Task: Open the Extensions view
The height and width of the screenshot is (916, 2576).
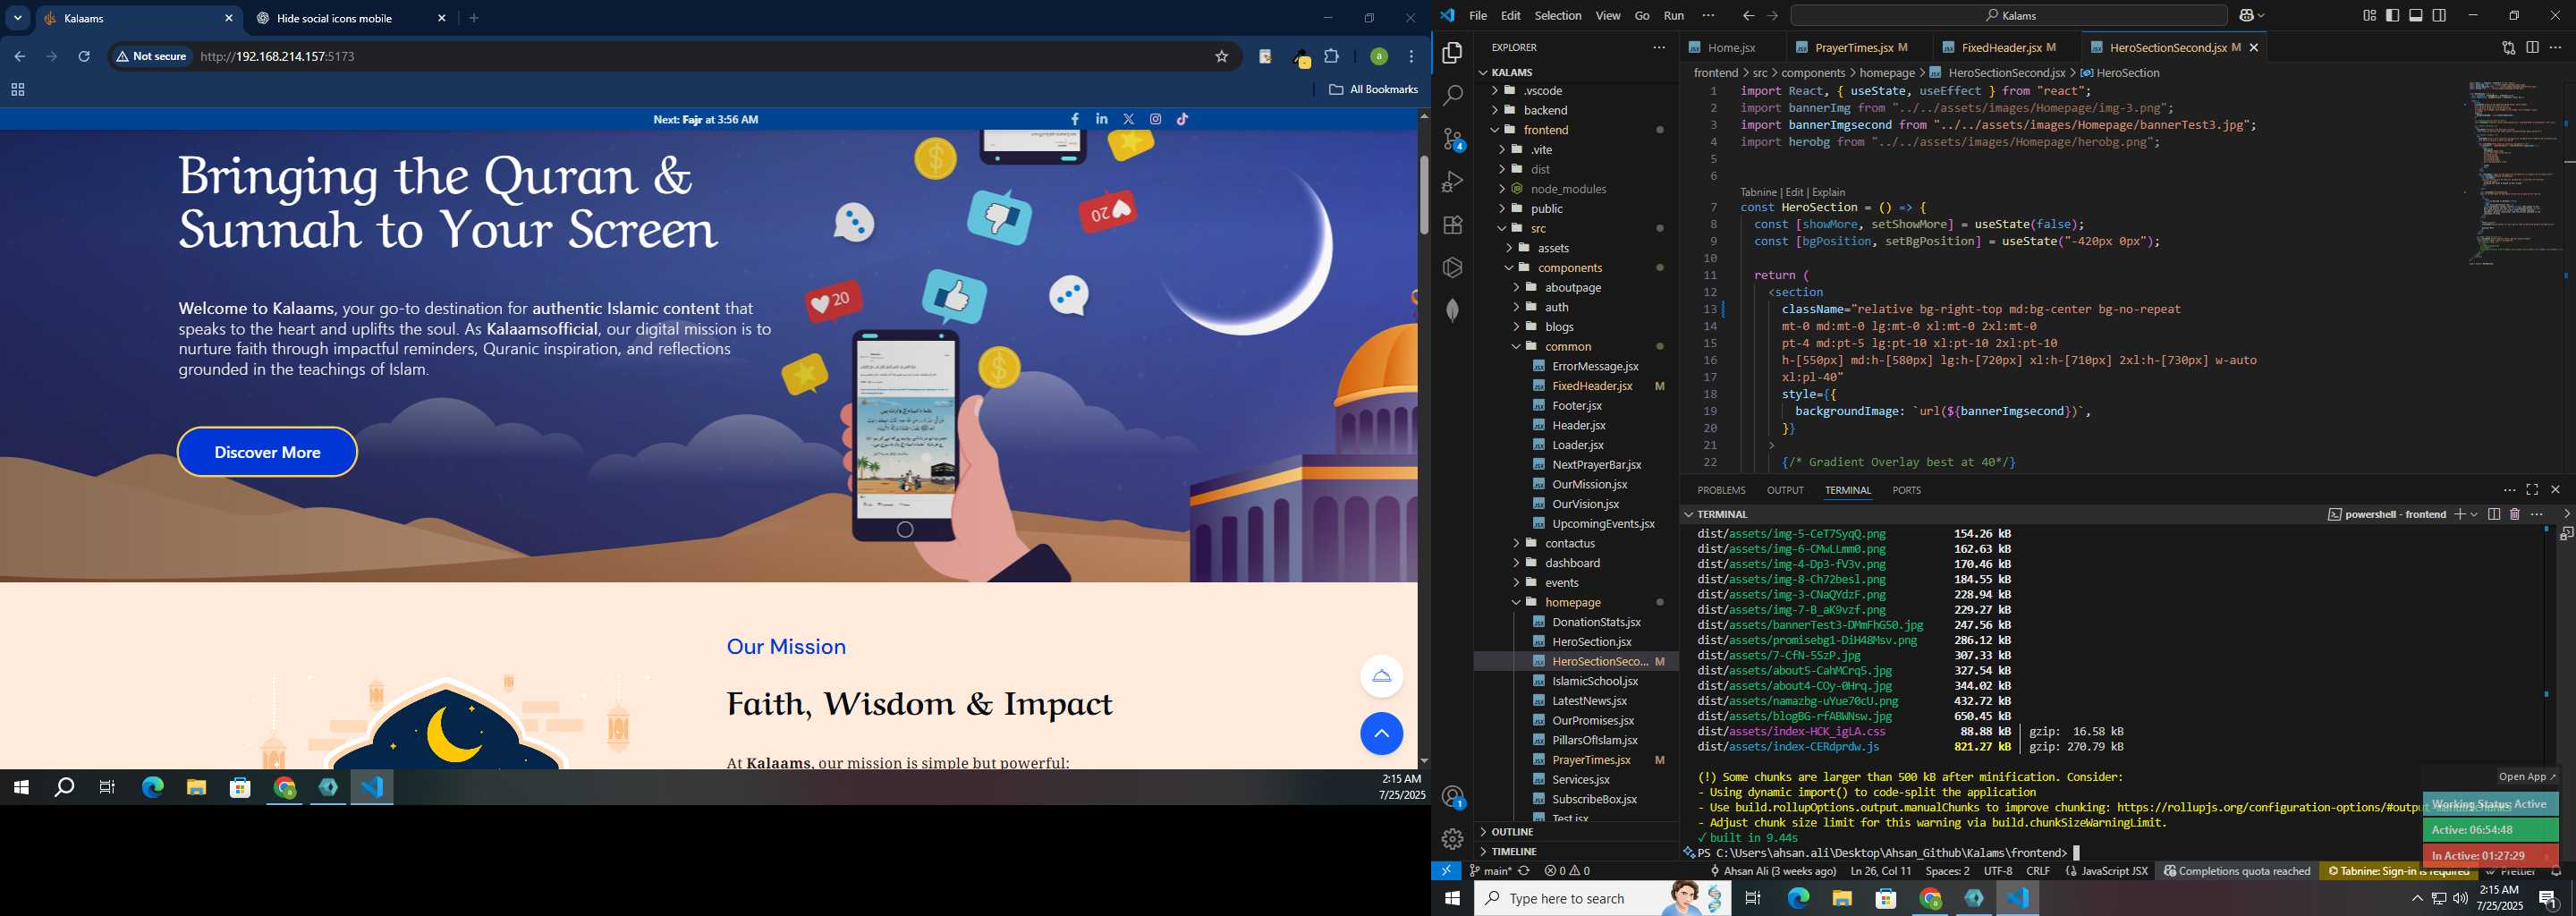Action: click(x=1452, y=225)
